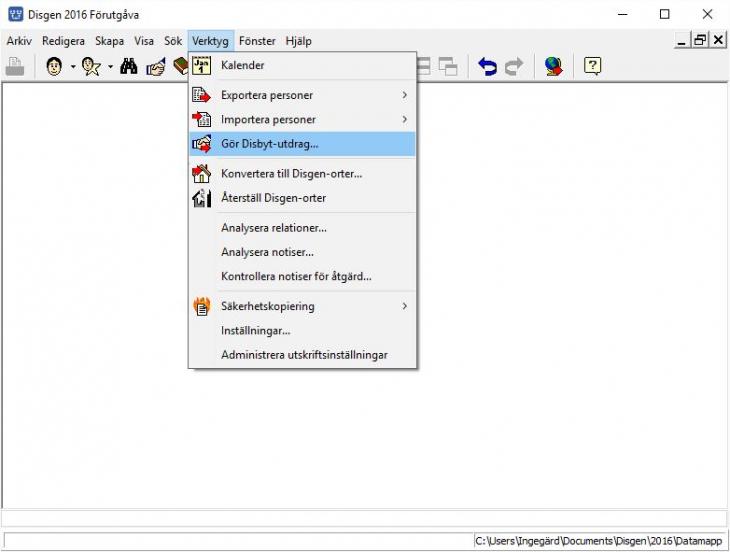
Task: Click the Säkerhetskopiering backup icon
Action: 201,306
